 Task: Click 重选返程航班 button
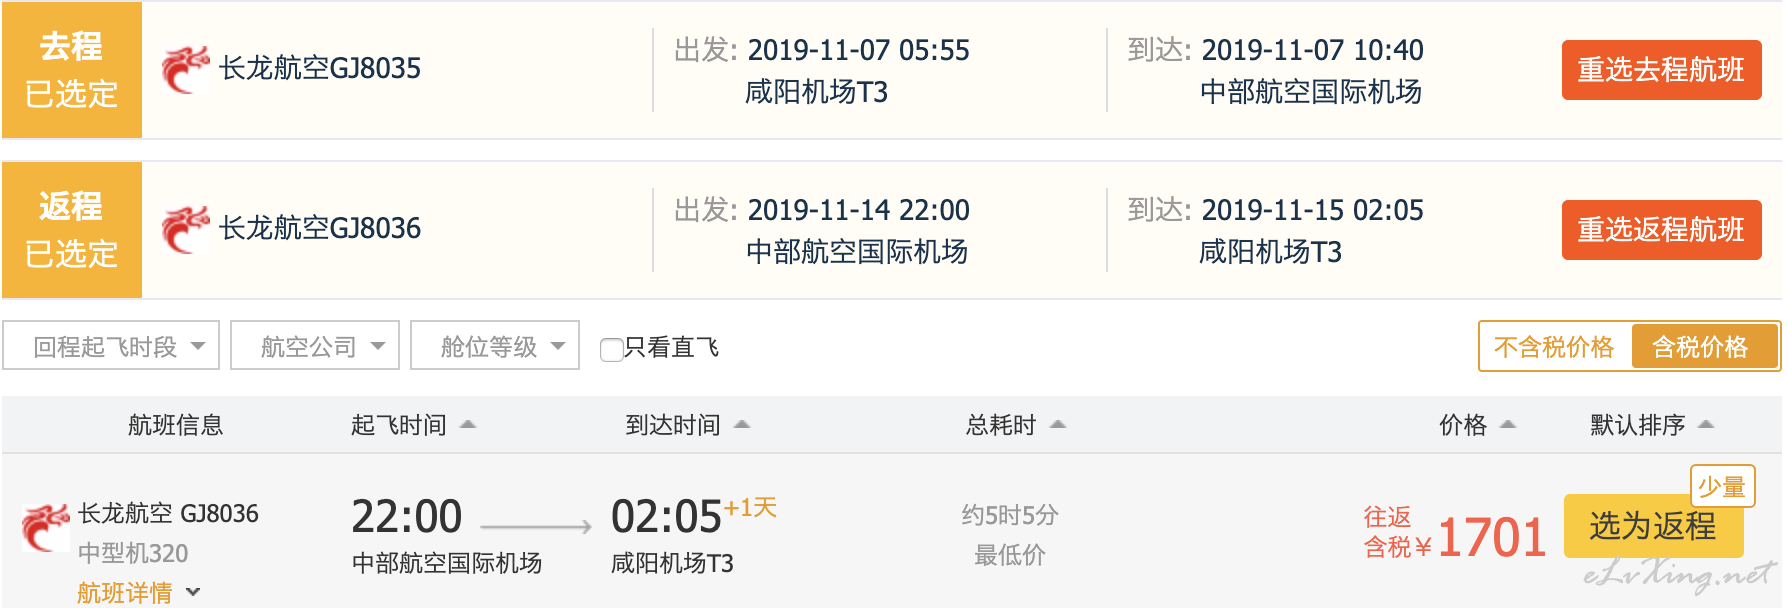point(1661,230)
